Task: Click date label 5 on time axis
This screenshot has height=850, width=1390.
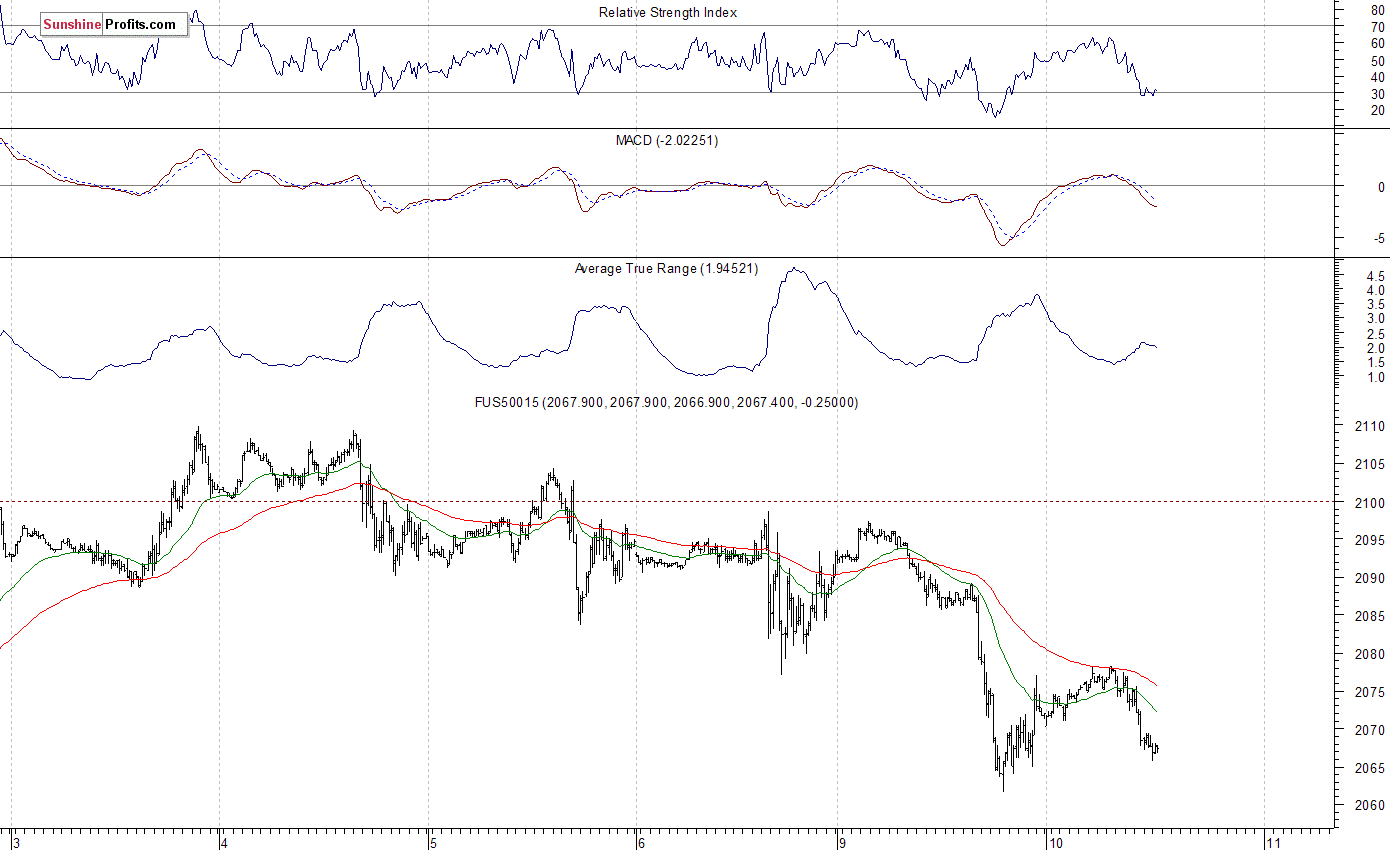Action: pos(432,842)
